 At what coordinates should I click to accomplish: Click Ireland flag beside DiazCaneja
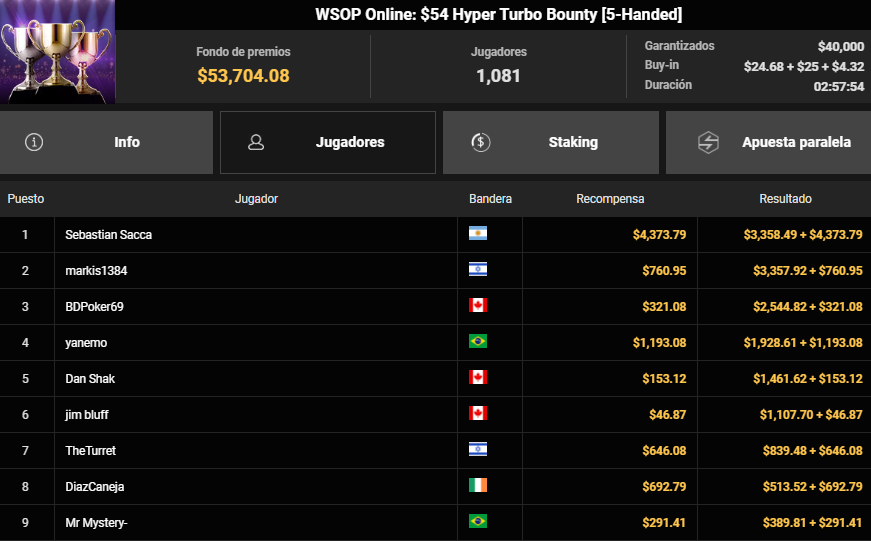478,485
